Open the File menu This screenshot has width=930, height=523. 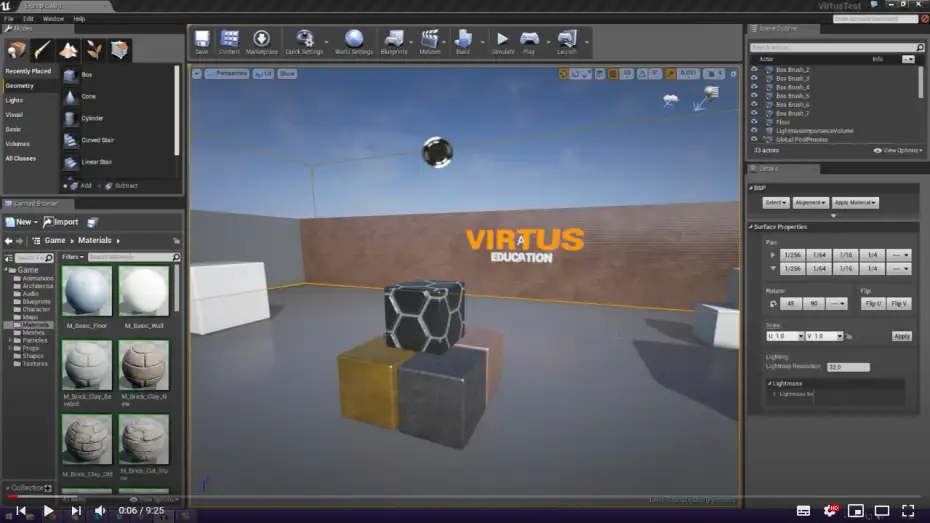[9, 19]
